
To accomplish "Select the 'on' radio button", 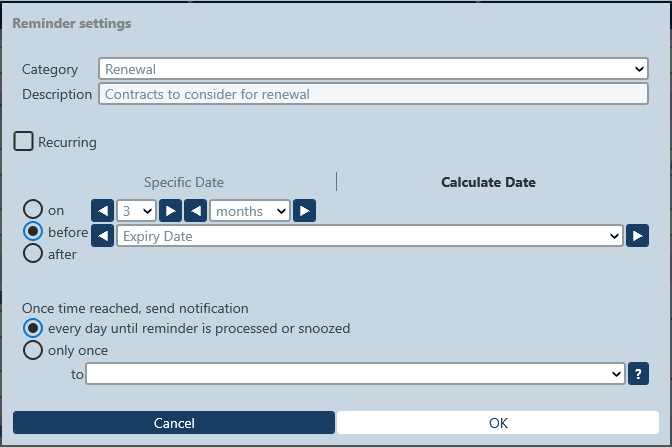I will click(x=33, y=210).
